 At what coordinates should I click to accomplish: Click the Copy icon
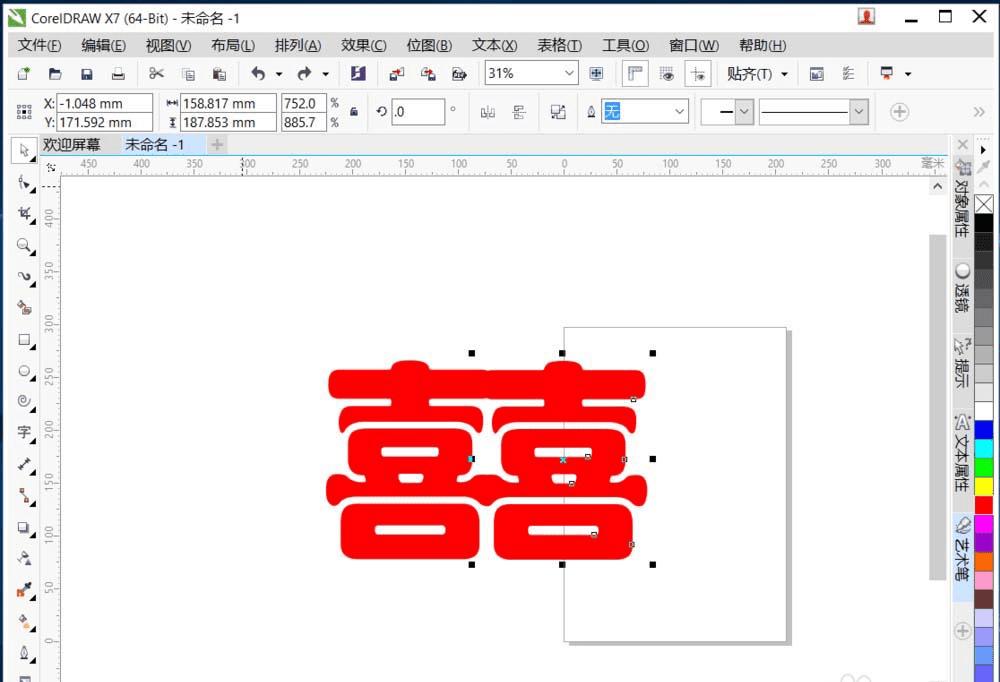(x=188, y=74)
